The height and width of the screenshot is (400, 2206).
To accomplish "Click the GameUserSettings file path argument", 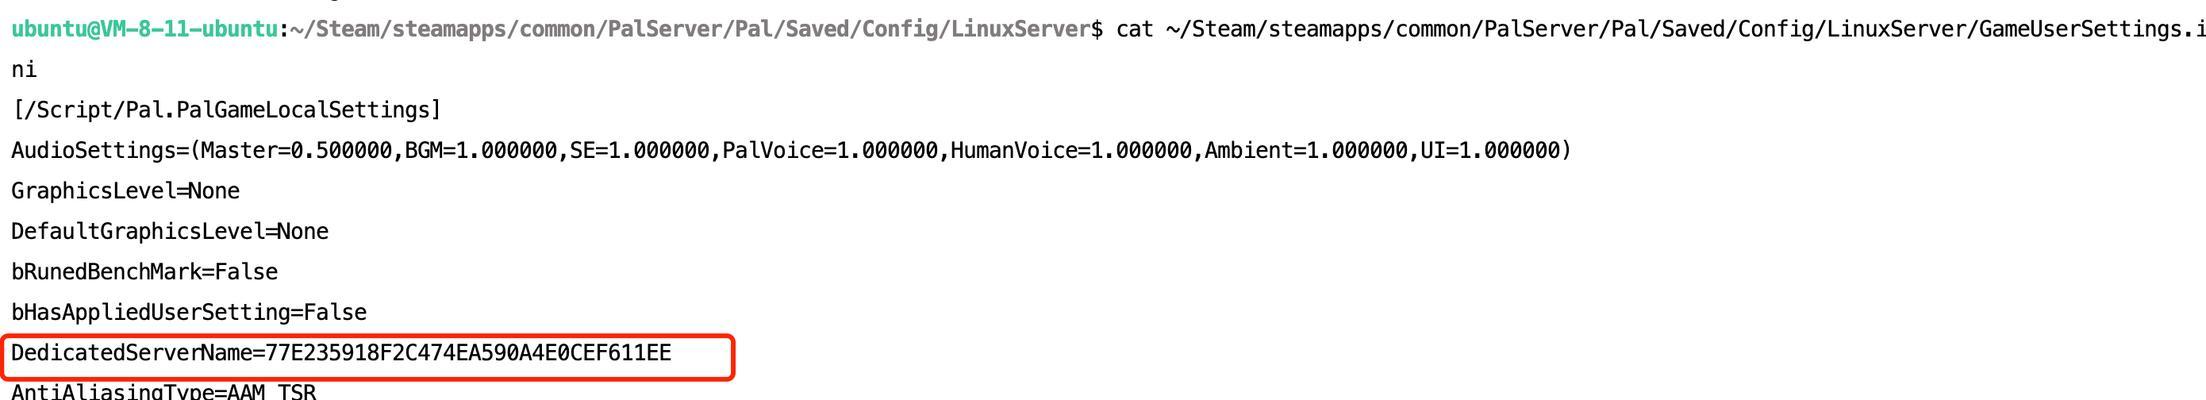I will [1685, 29].
